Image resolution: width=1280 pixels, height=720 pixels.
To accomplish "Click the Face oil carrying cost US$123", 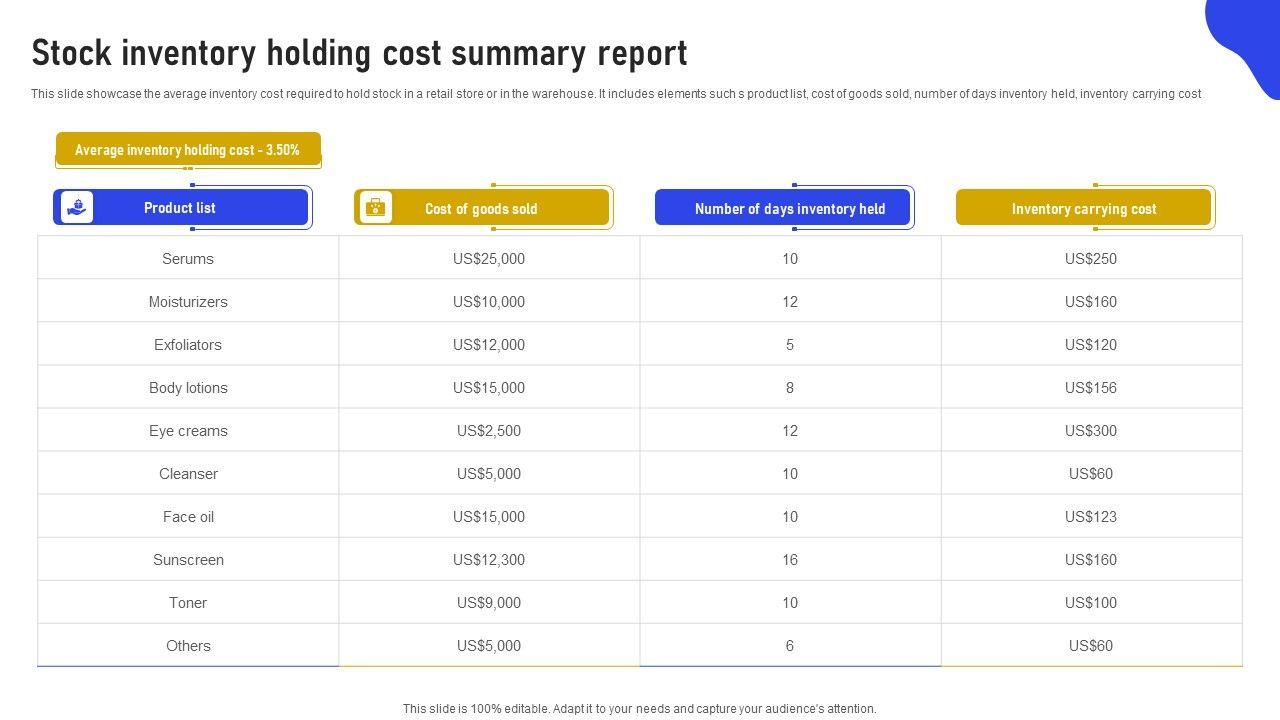I will coord(1090,517).
